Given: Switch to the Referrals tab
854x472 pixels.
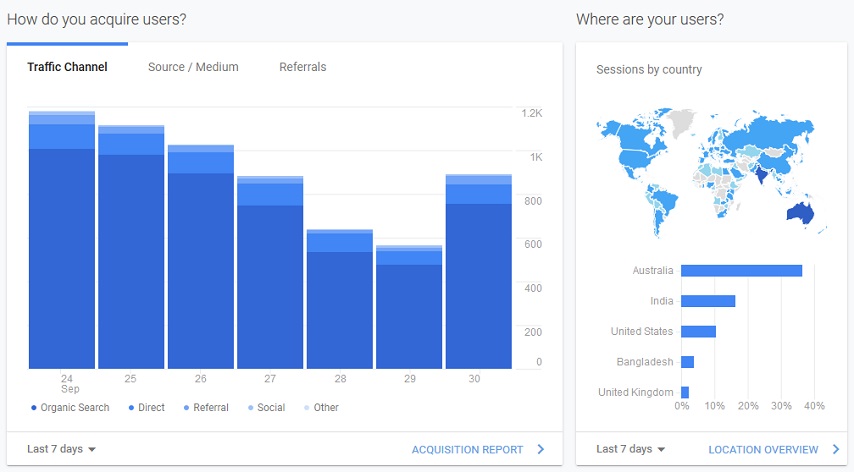Looking at the screenshot, I should (303, 67).
